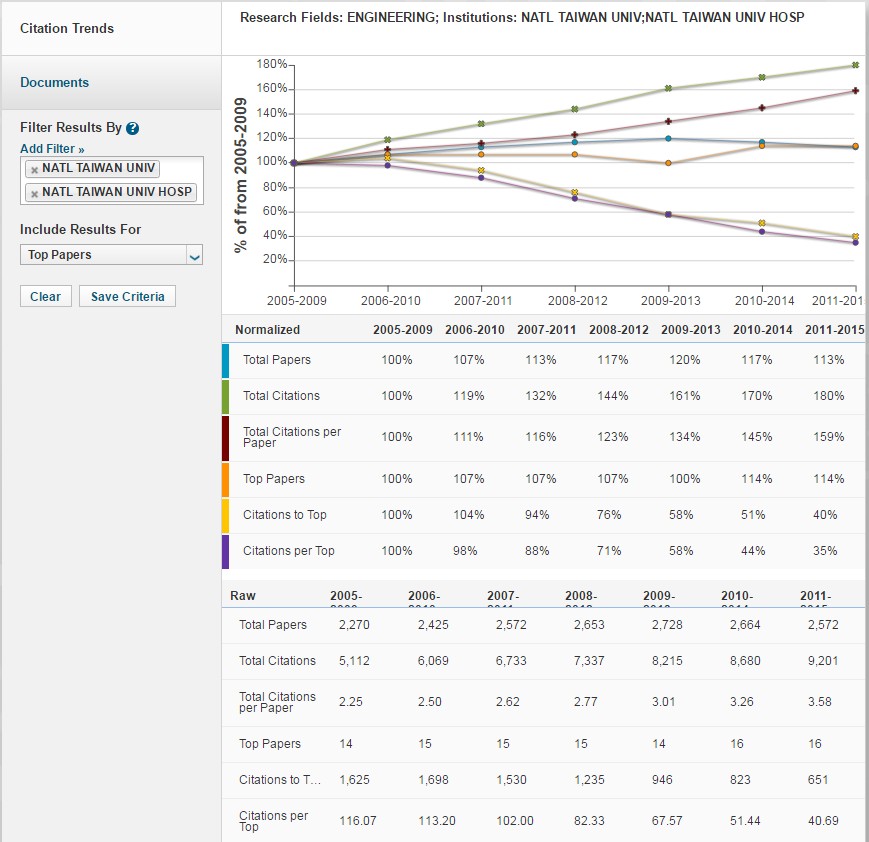Click the 2006-2010 green chart data point

pos(387,140)
